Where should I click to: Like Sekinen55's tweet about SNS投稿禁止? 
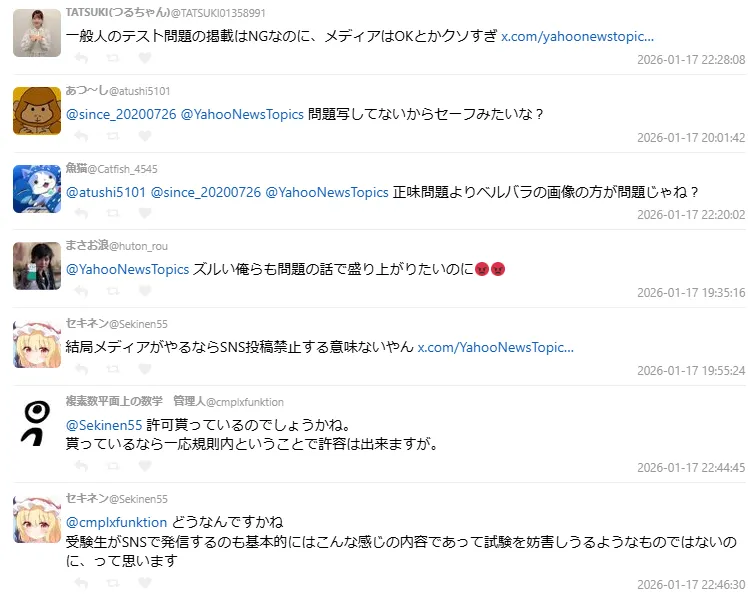(145, 369)
